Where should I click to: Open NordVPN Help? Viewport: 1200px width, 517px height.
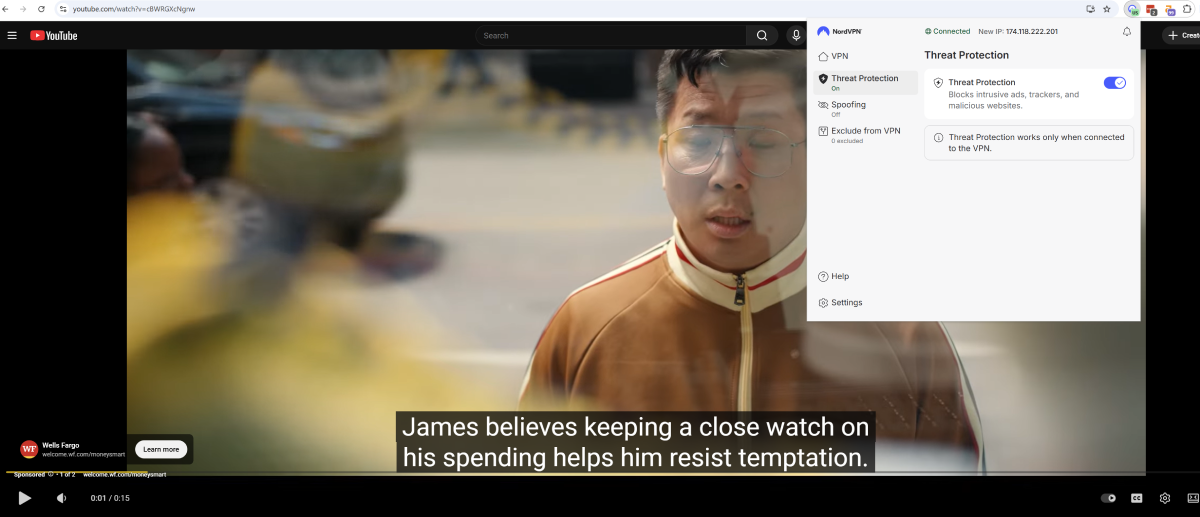(x=834, y=276)
